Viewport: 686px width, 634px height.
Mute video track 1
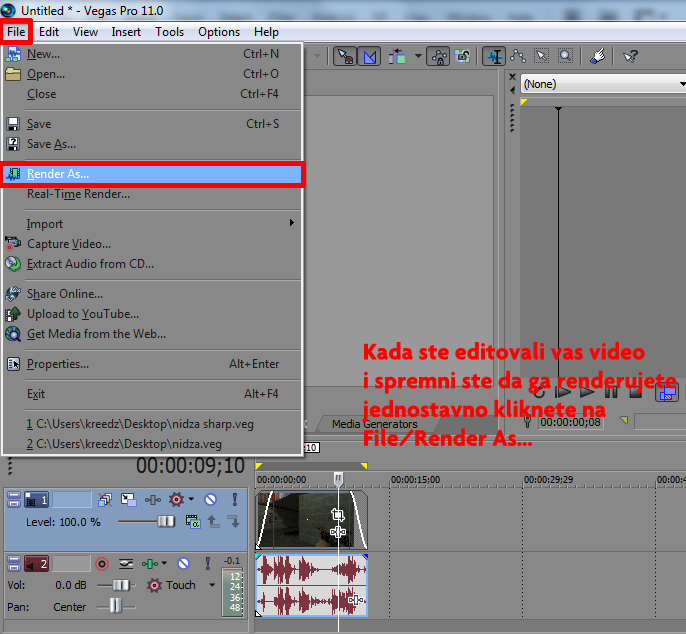210,499
